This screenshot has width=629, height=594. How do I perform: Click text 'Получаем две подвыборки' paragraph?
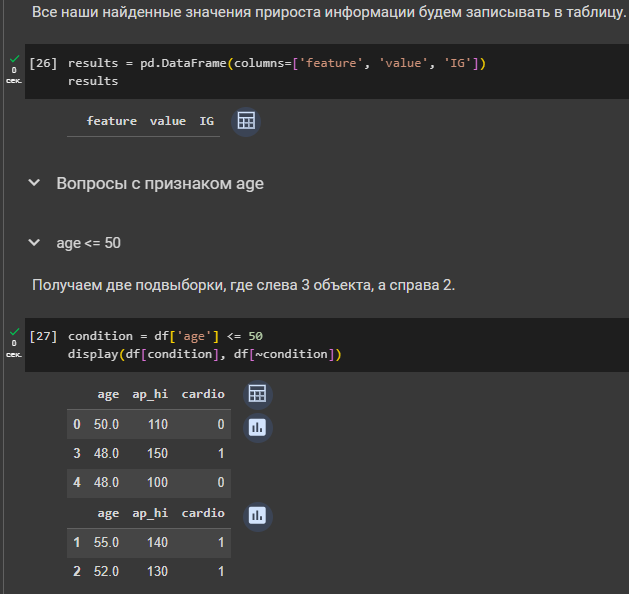pos(243,285)
